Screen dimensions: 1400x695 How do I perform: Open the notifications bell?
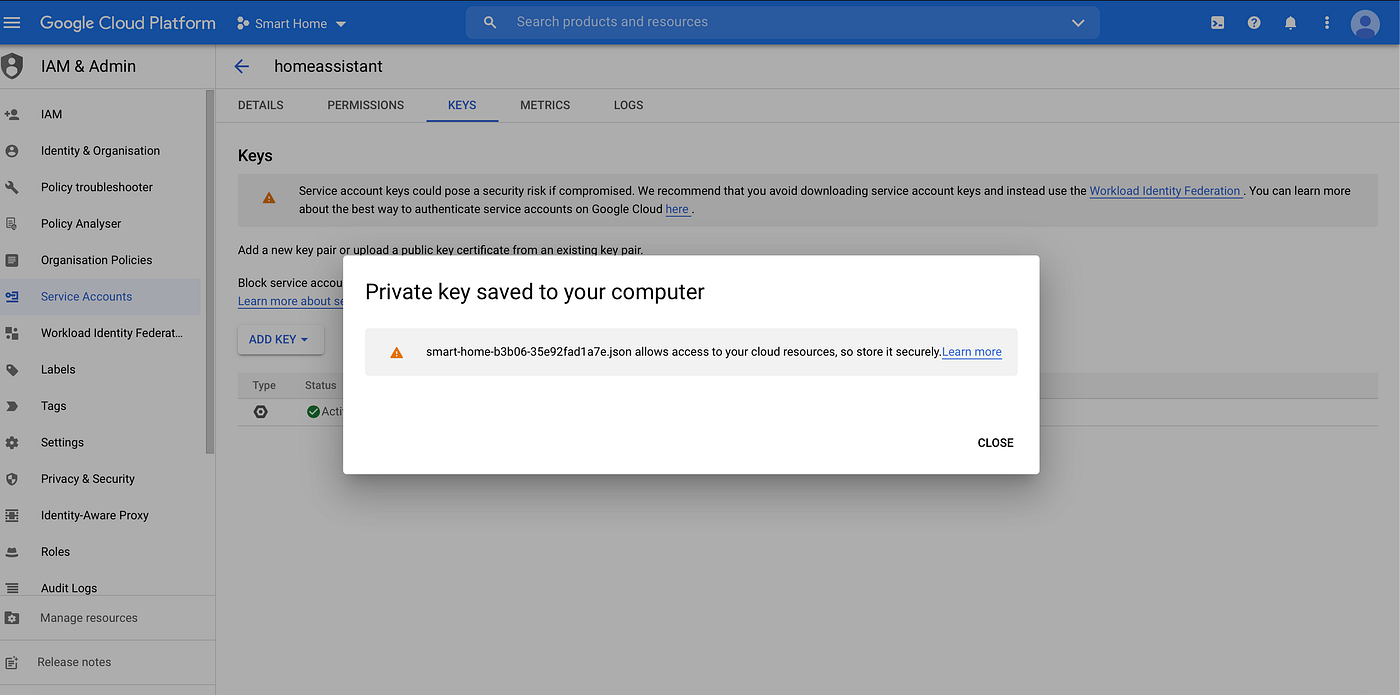1291,23
